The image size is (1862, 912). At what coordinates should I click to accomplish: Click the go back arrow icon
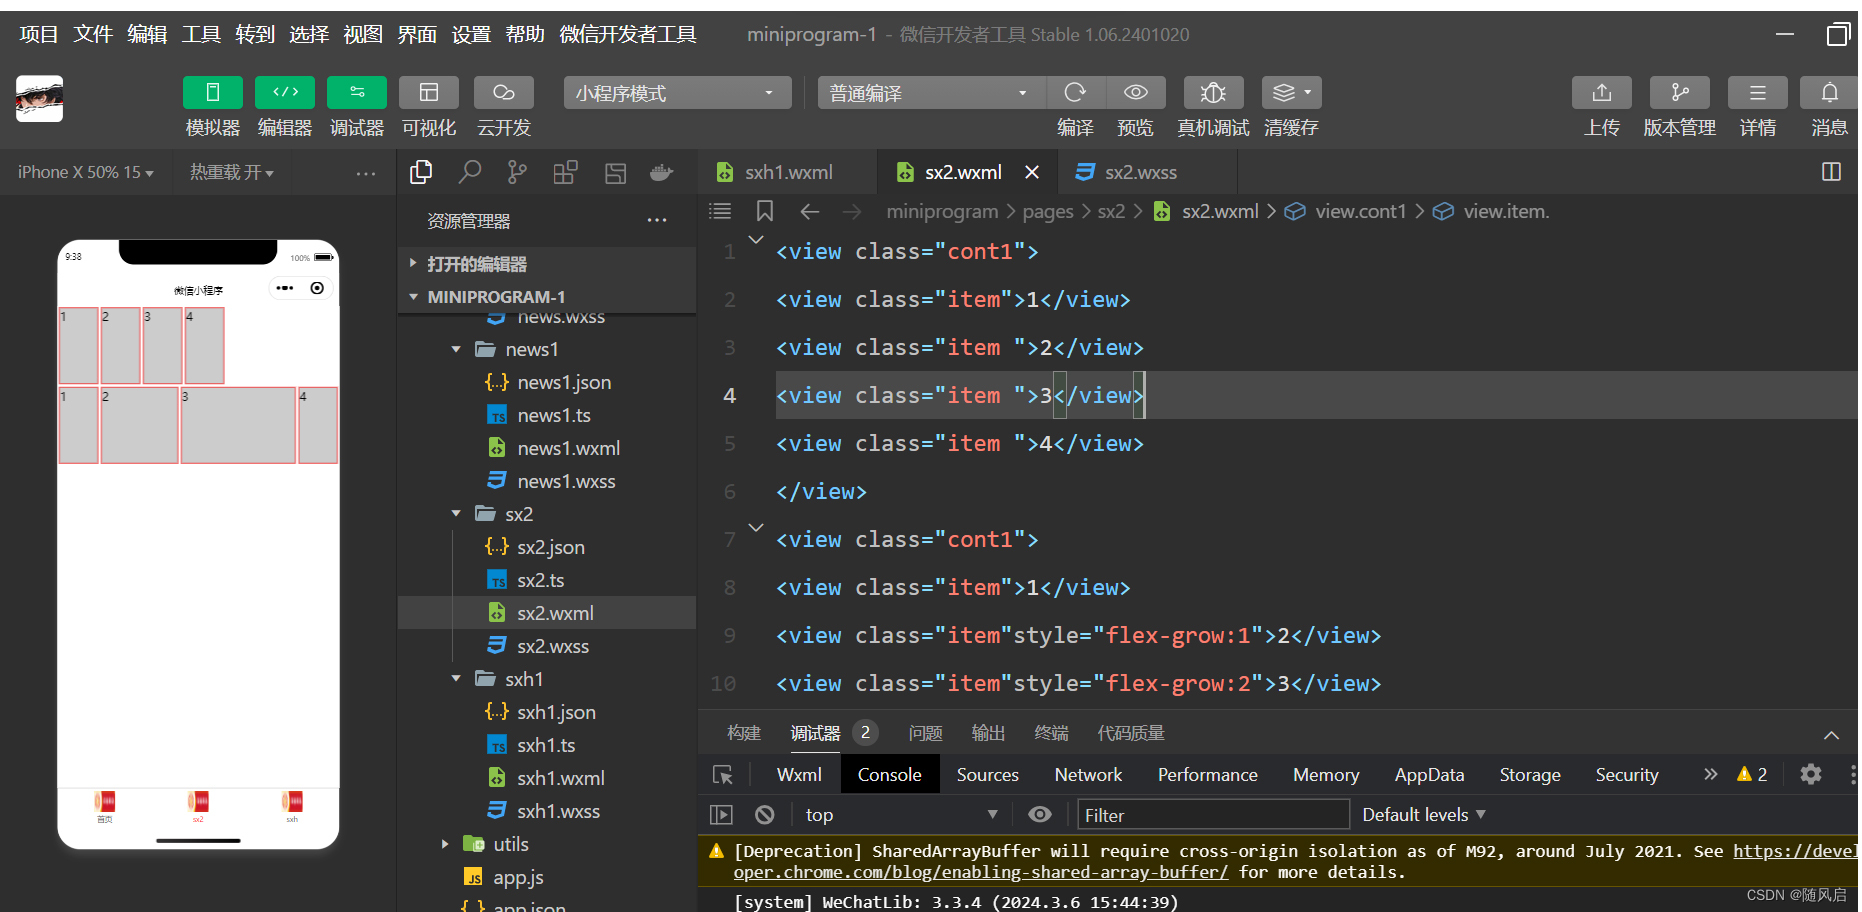pos(810,211)
